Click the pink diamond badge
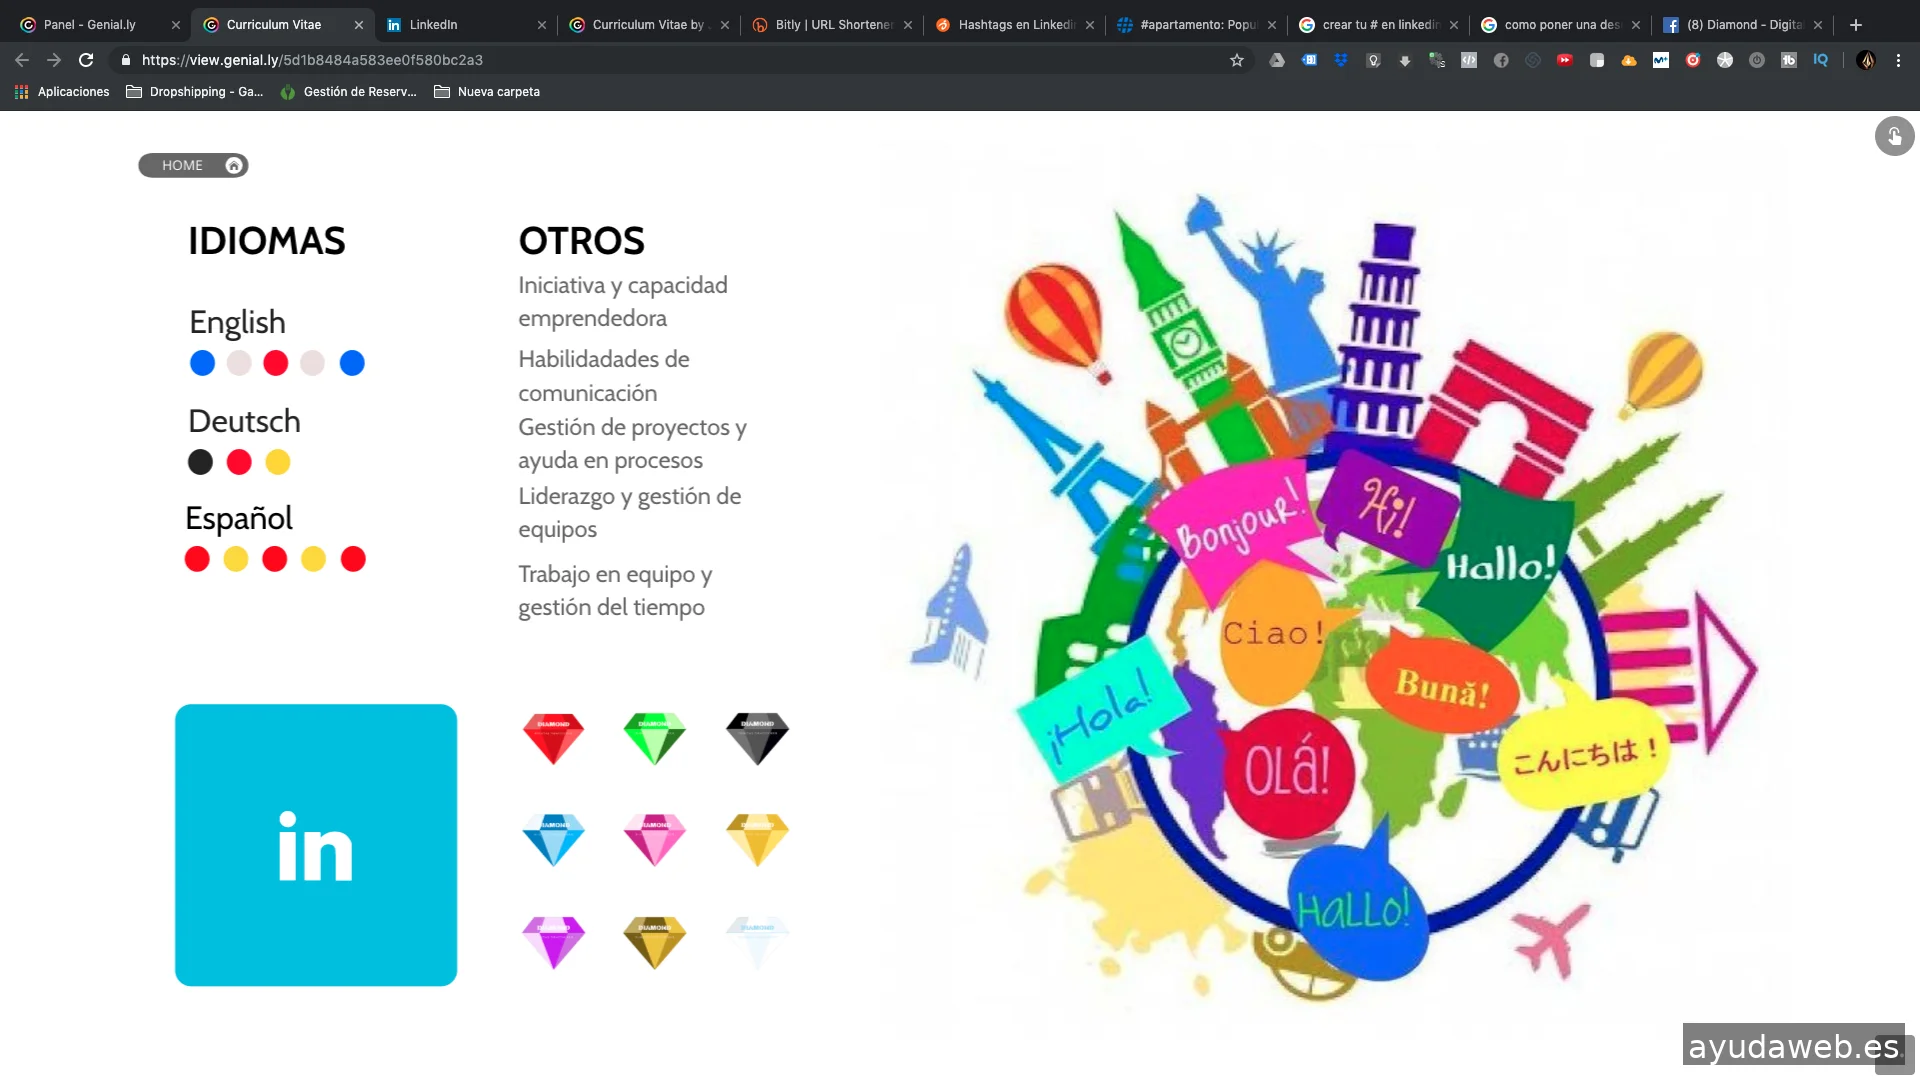Viewport: 1920px width, 1080px height. point(654,838)
